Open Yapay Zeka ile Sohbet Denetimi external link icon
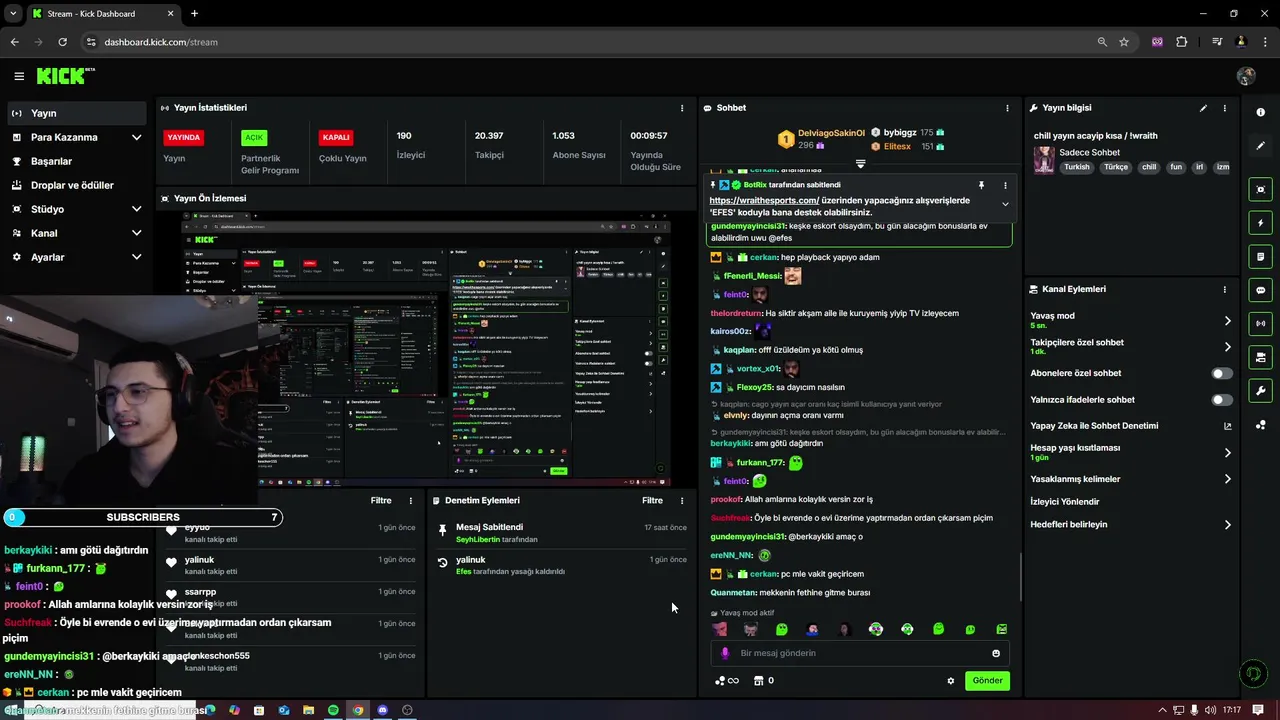1280x720 pixels. [1227, 426]
